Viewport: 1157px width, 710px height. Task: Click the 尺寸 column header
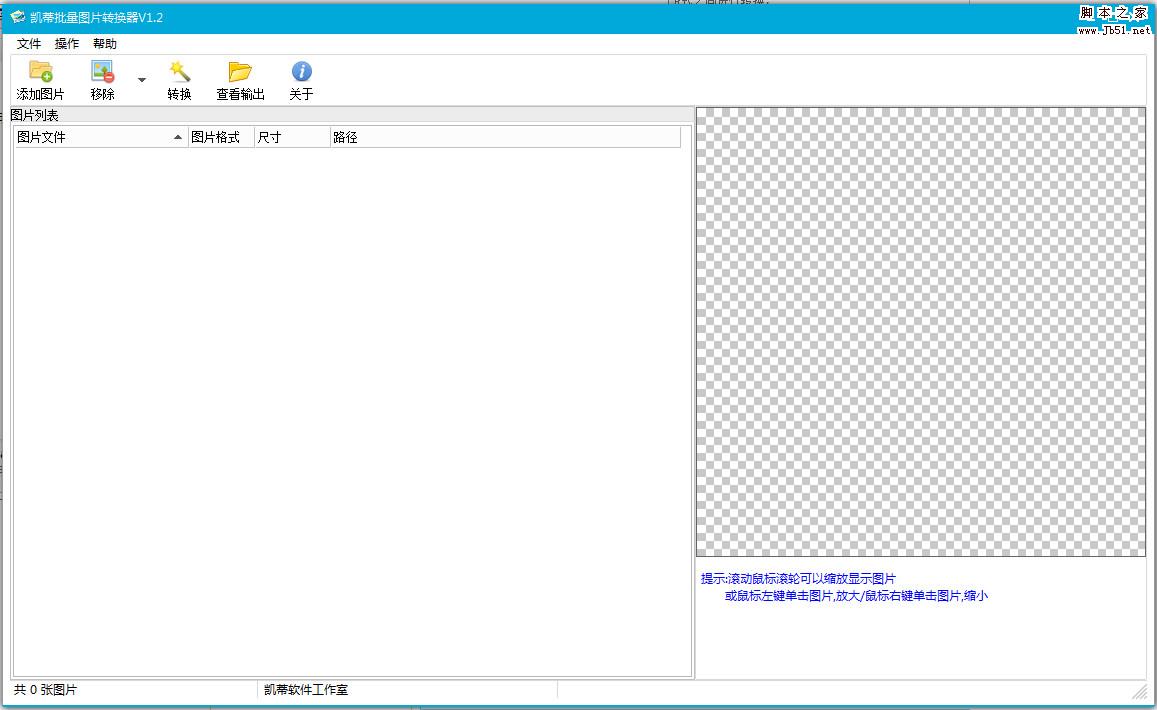[x=292, y=137]
